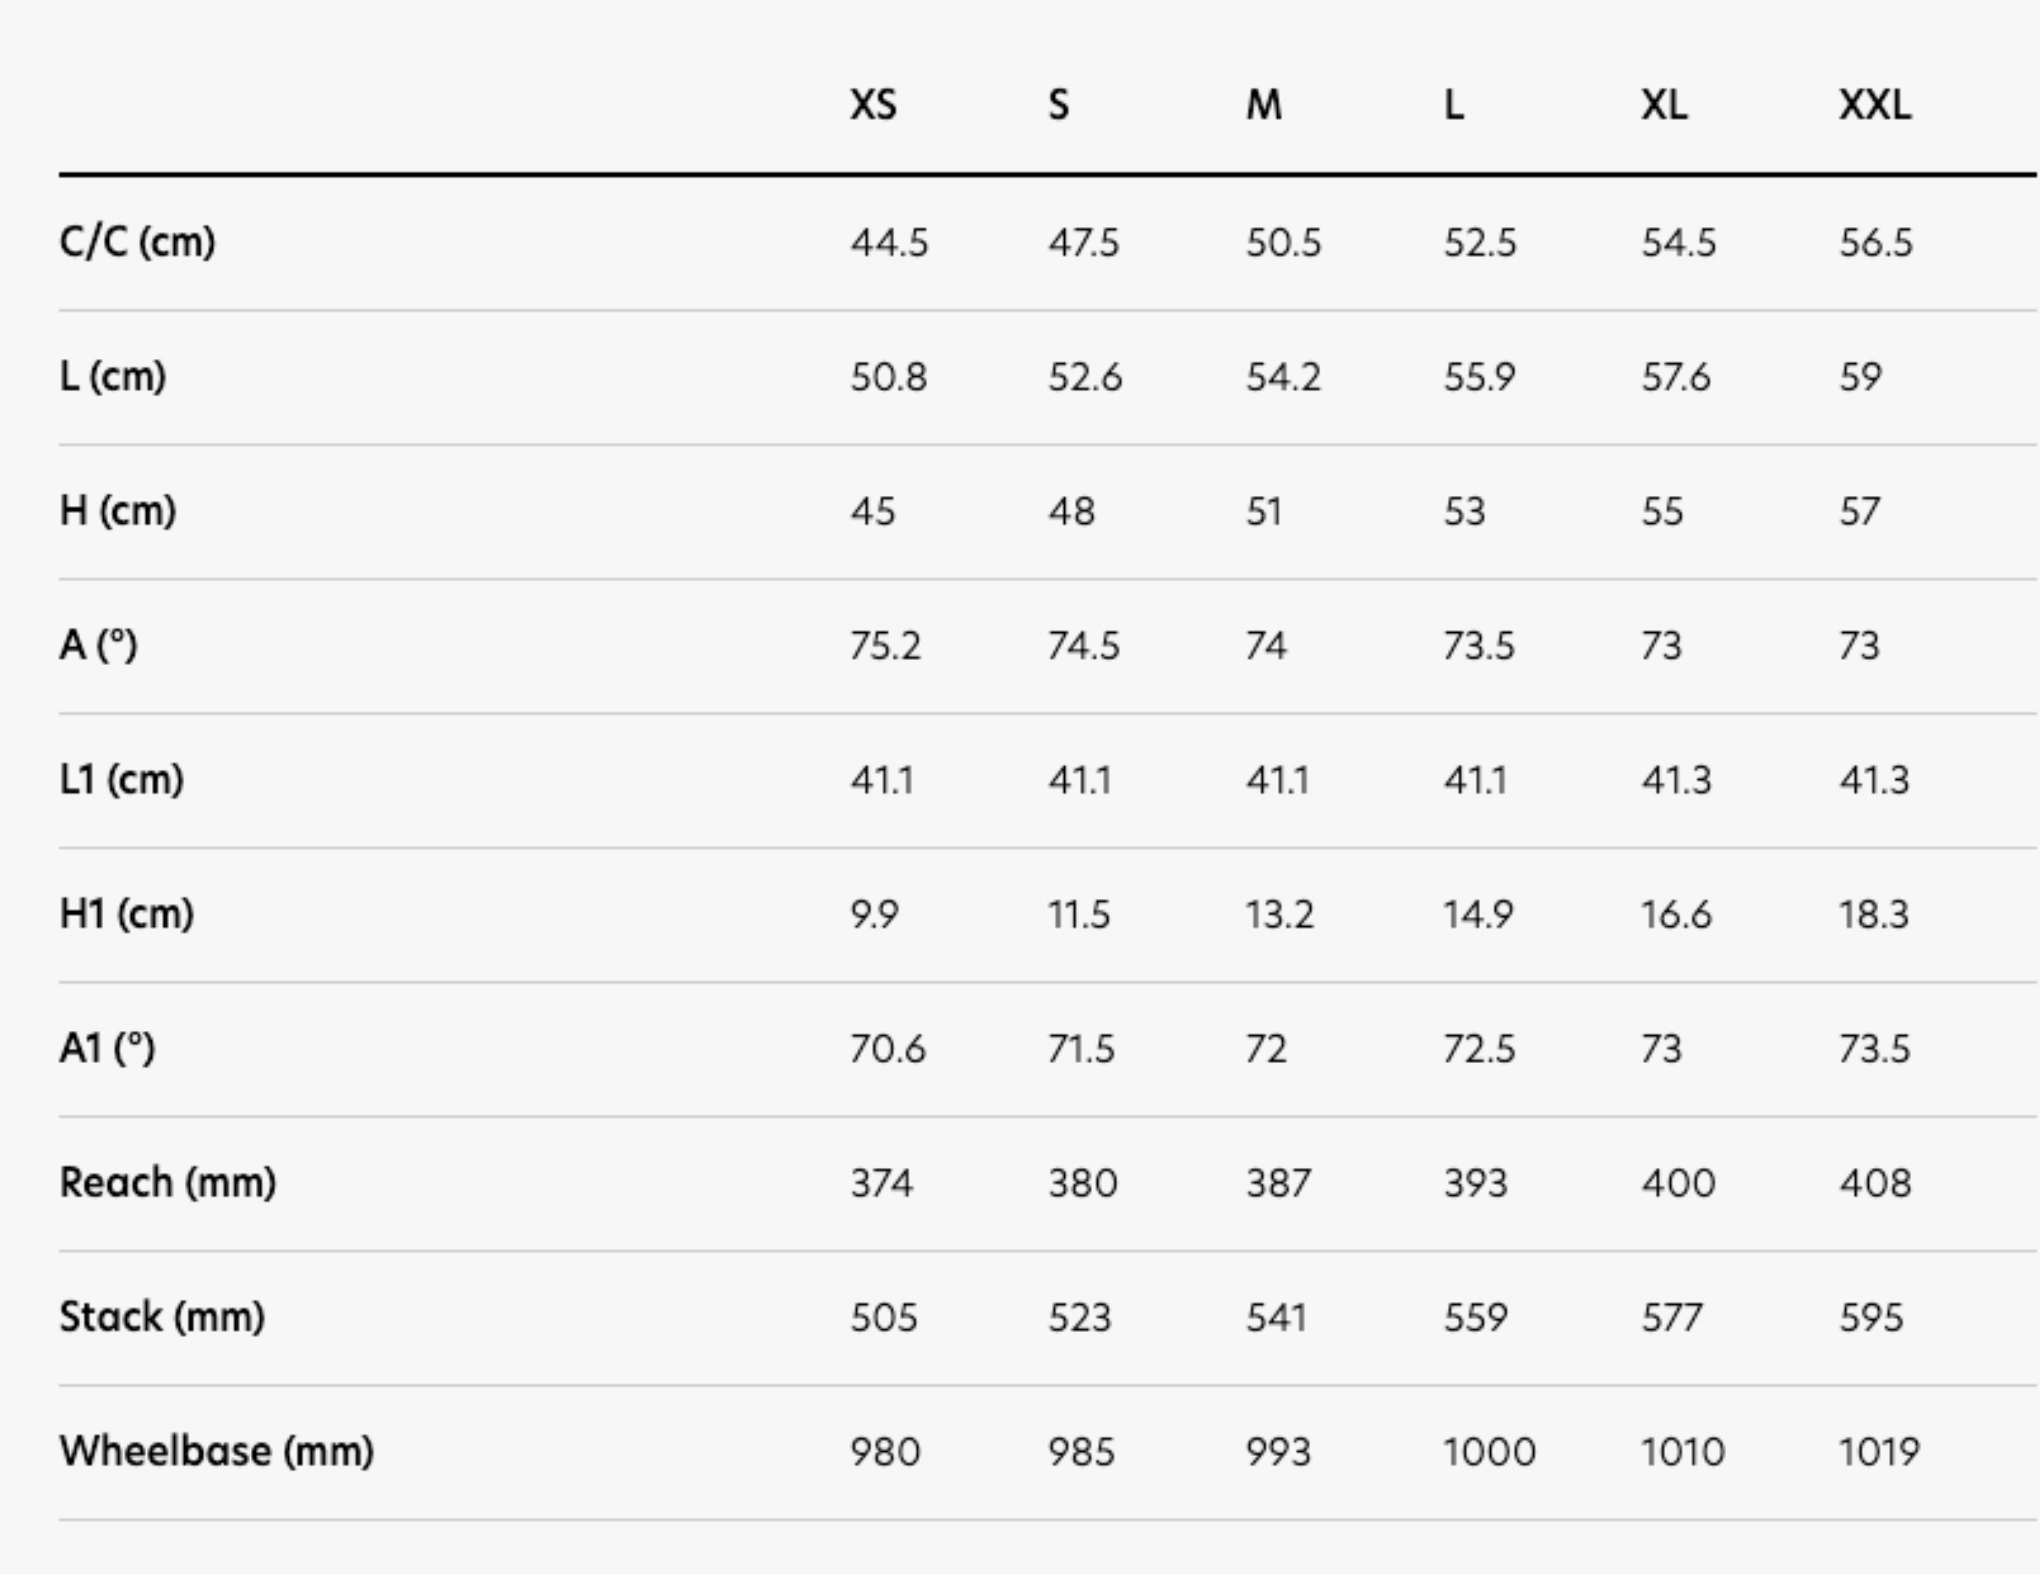Select the XXL size column header
The image size is (2040, 1574).
[1874, 105]
